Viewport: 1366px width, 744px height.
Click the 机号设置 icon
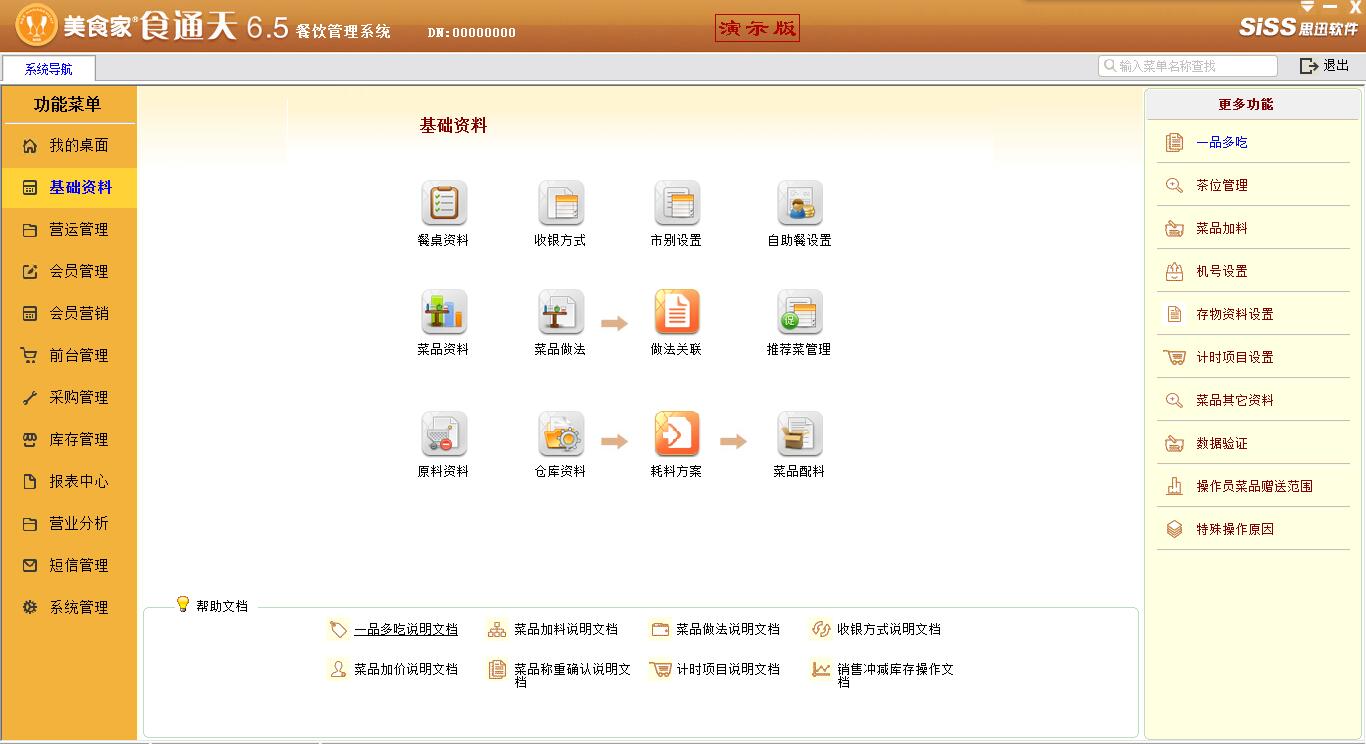[1175, 271]
